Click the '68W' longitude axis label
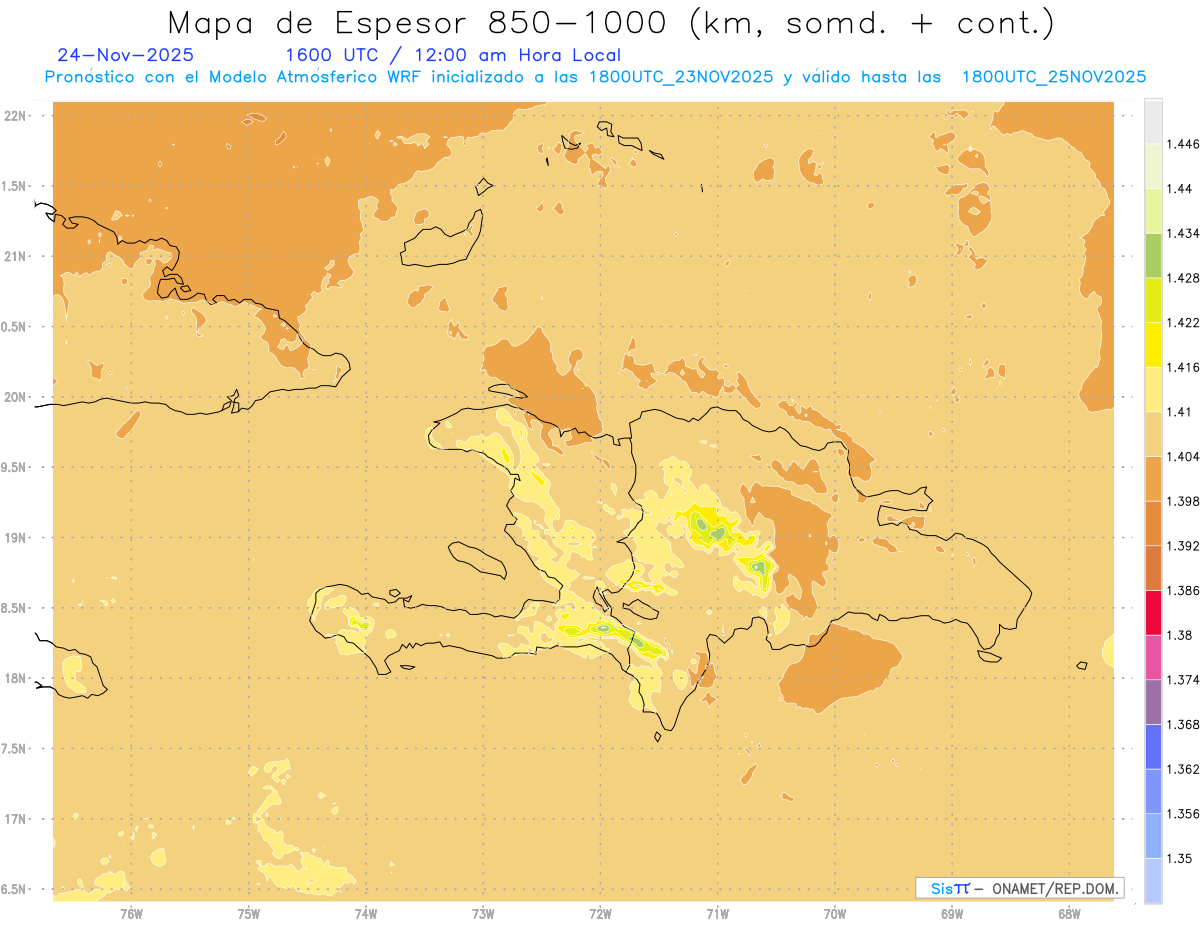1200x927 pixels. [x=1069, y=914]
